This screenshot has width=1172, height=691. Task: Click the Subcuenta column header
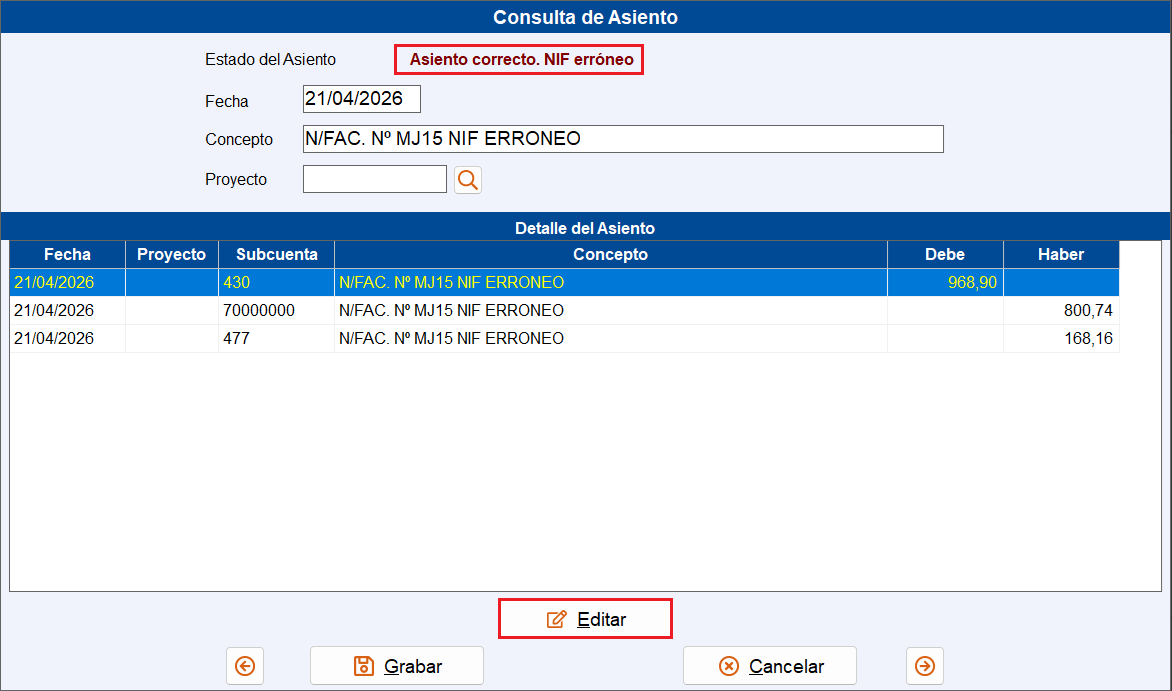[x=277, y=254]
